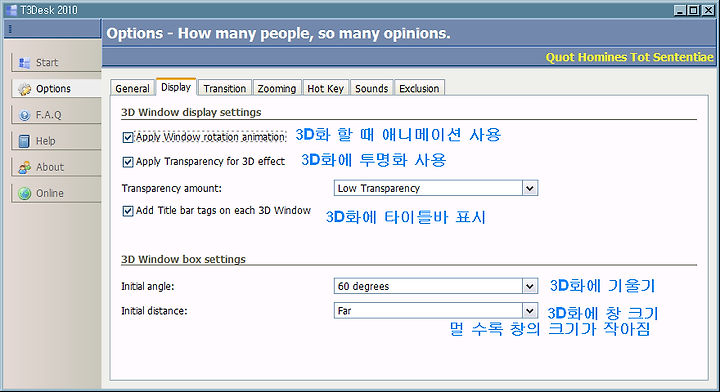Go to the Online label in the sidebar
720x392 pixels.
[x=50, y=193]
